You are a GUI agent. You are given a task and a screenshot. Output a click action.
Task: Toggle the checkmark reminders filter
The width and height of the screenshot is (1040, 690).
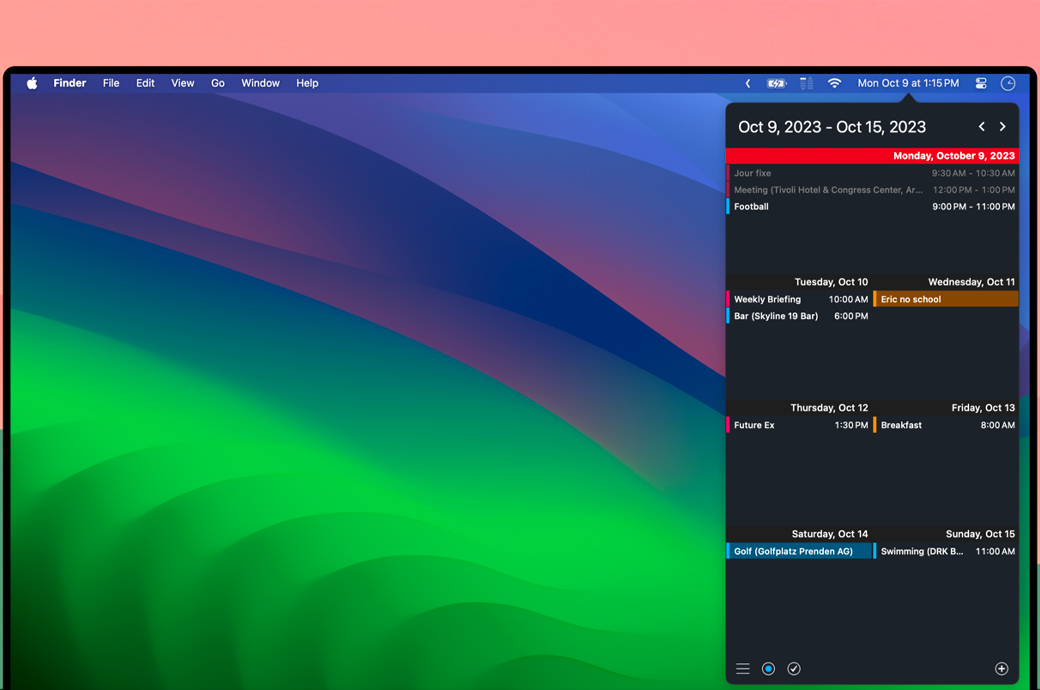[x=794, y=669]
